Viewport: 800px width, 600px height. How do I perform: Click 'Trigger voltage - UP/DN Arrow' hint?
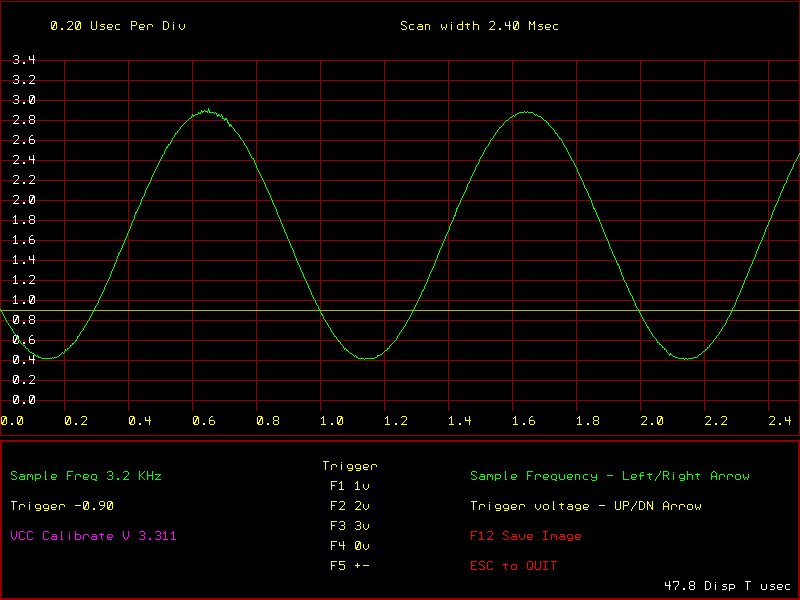[x=586, y=506]
